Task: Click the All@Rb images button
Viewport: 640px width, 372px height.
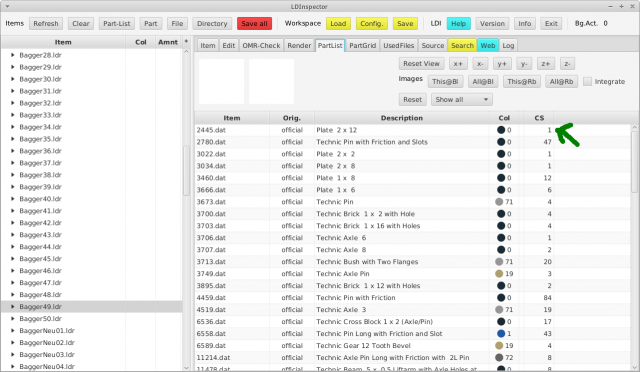Action: (x=561, y=82)
